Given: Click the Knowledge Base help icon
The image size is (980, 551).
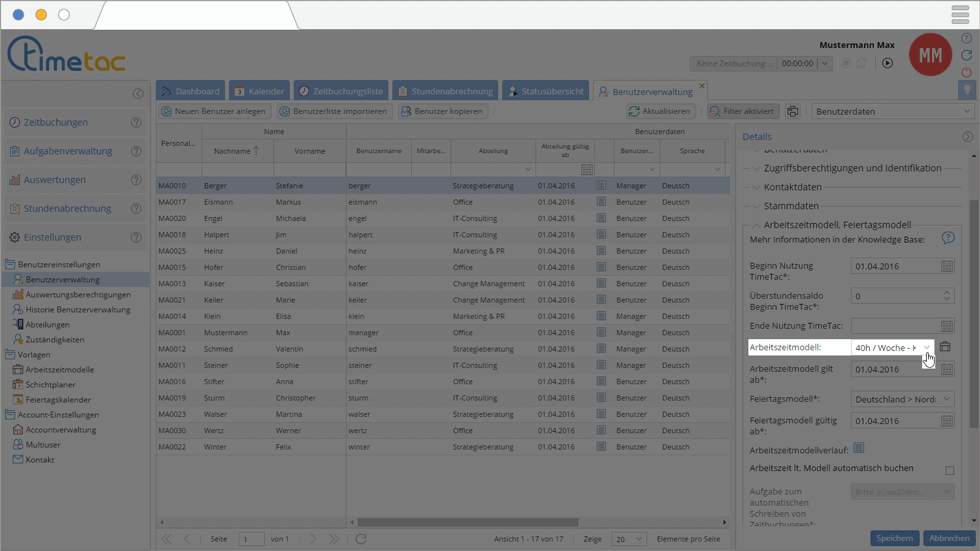Looking at the screenshot, I should click(947, 239).
